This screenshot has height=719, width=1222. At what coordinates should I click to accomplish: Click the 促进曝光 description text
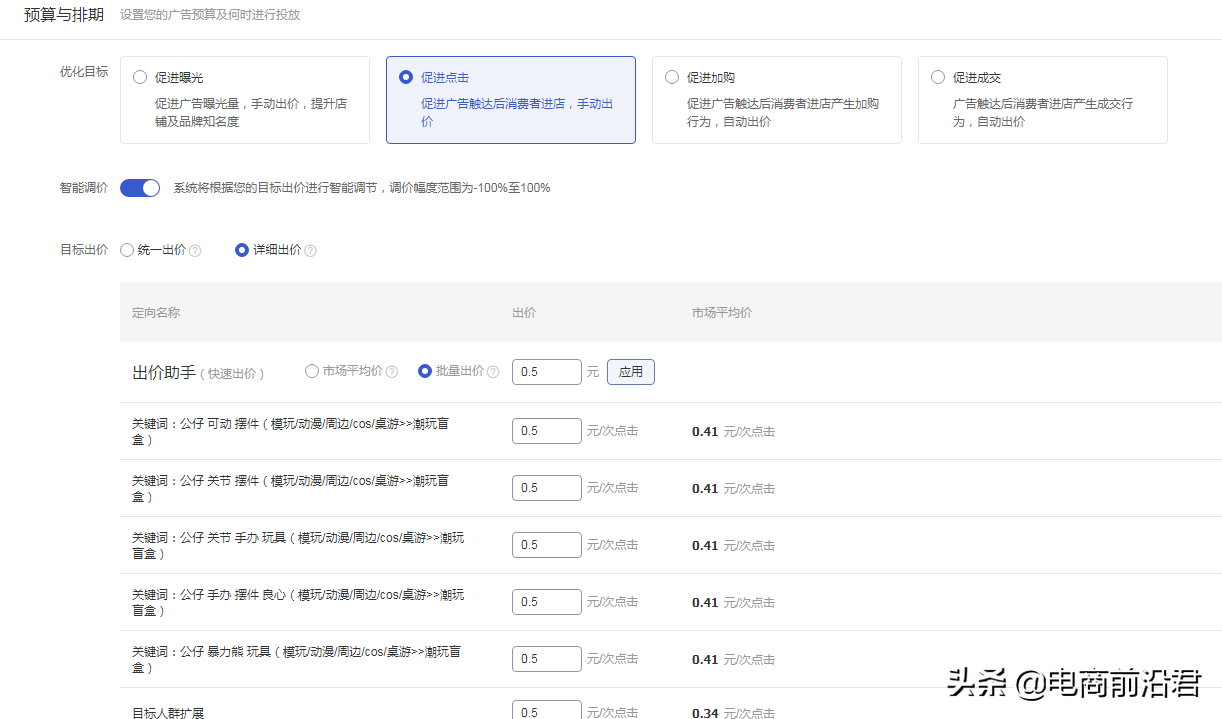[251, 112]
